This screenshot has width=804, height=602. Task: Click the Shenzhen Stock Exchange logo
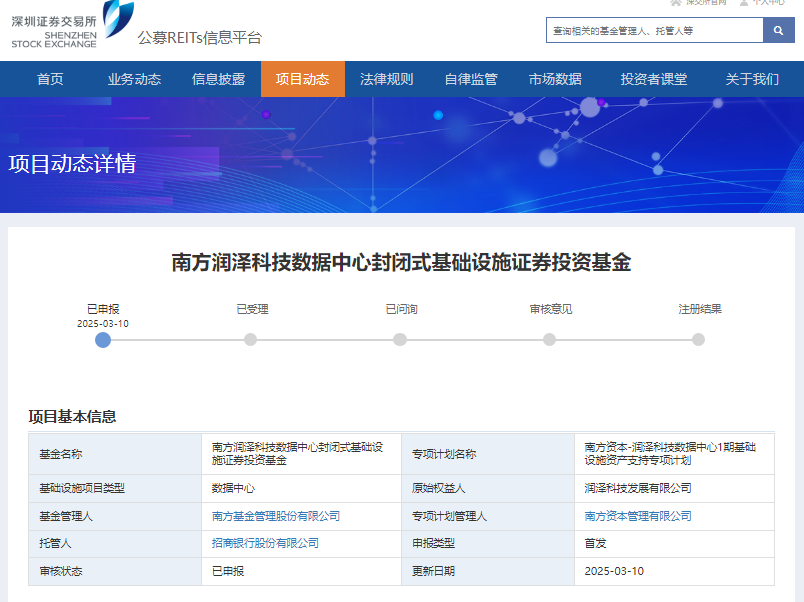(x=72, y=26)
